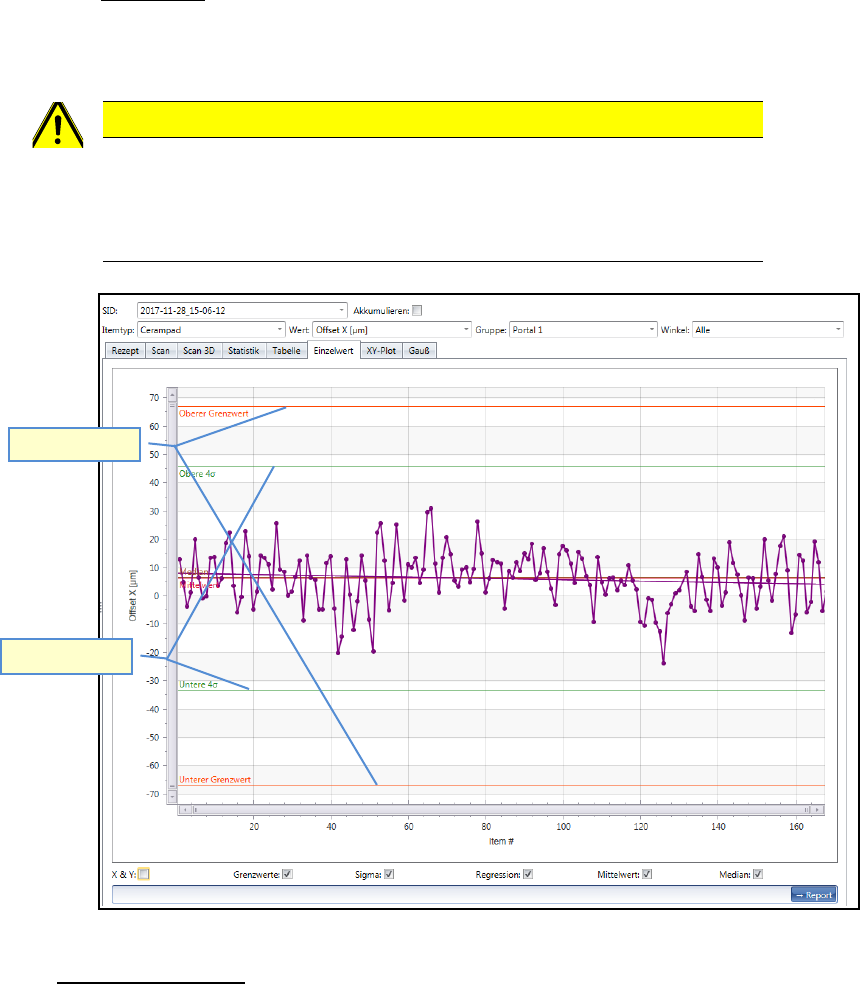Viewport: 860px width, 984px height.
Task: Toggle the Akkumulieren checkbox
Action: [418, 310]
